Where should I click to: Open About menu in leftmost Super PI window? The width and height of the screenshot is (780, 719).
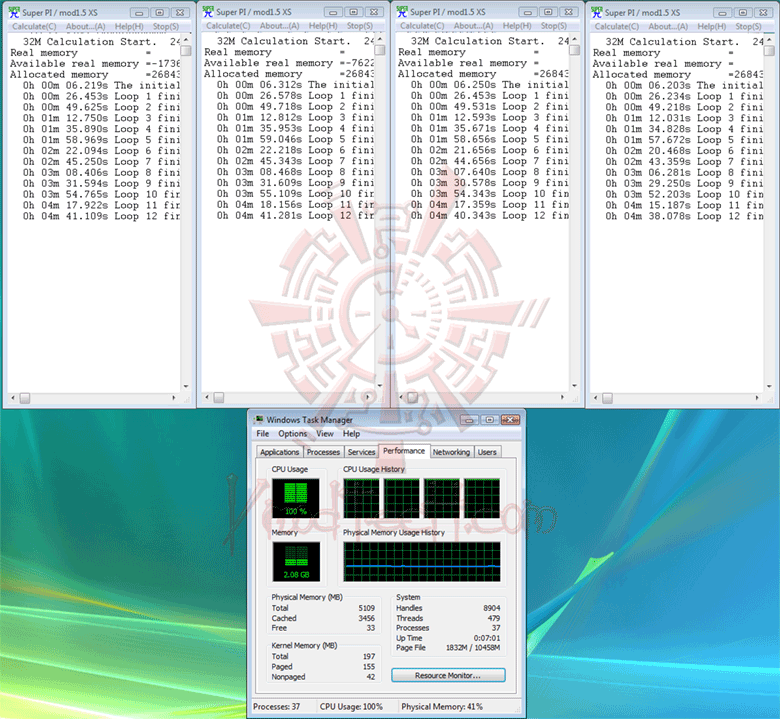pyautogui.click(x=86, y=26)
